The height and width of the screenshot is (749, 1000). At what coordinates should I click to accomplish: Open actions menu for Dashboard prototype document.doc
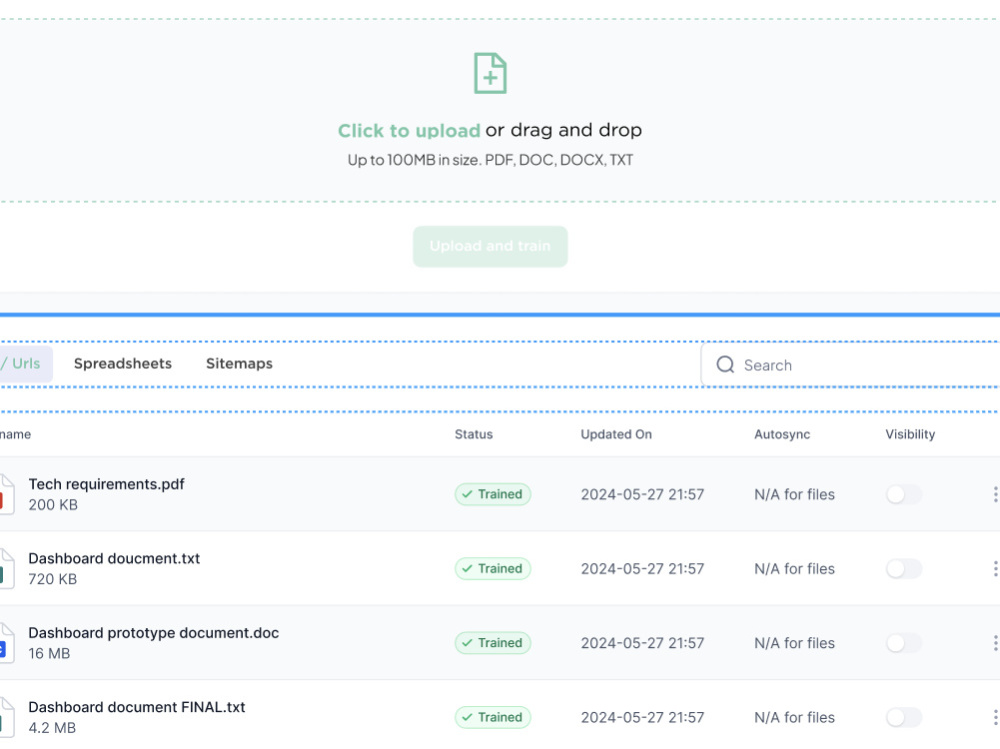point(995,643)
